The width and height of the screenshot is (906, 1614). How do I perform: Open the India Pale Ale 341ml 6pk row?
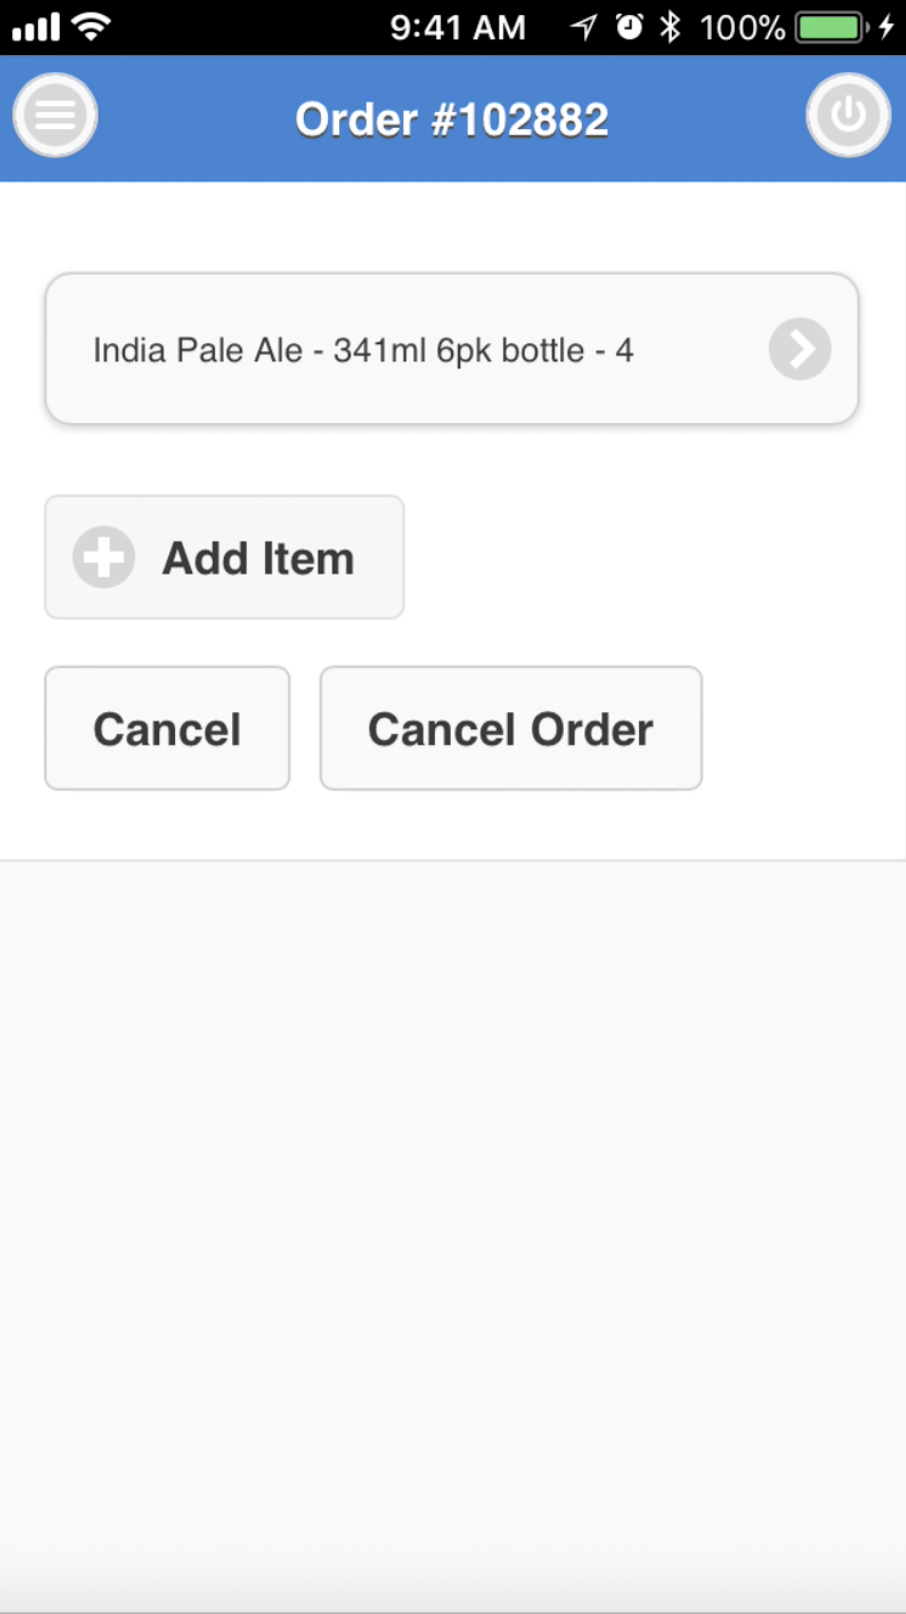[400, 349]
